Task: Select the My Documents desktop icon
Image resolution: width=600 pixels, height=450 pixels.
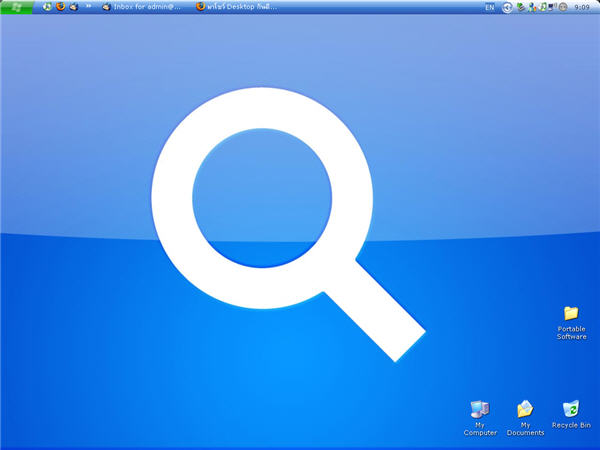Action: [x=525, y=418]
